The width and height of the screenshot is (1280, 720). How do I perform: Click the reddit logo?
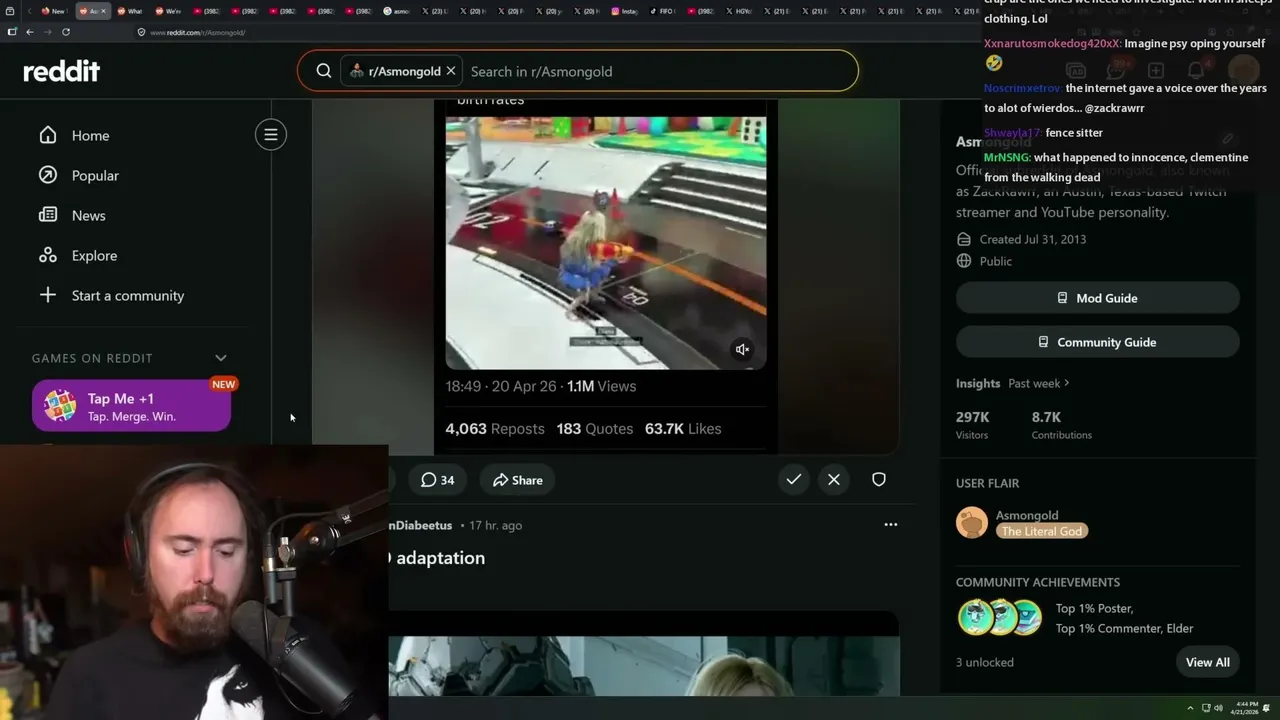[x=62, y=71]
